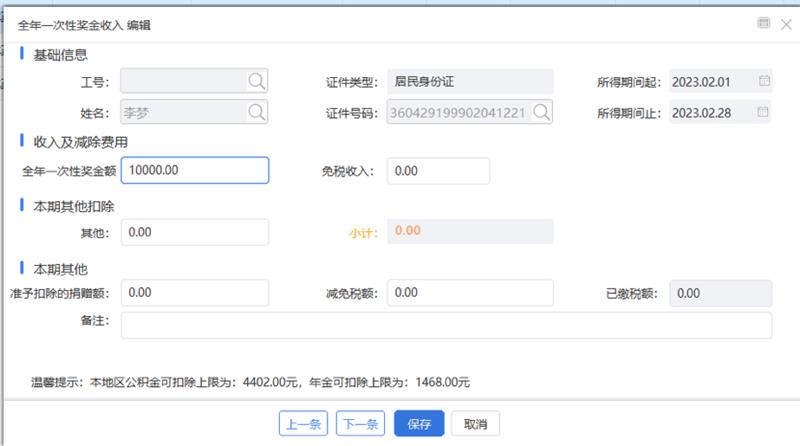
Task: Go to previous record with 上一条
Action: [x=303, y=424]
